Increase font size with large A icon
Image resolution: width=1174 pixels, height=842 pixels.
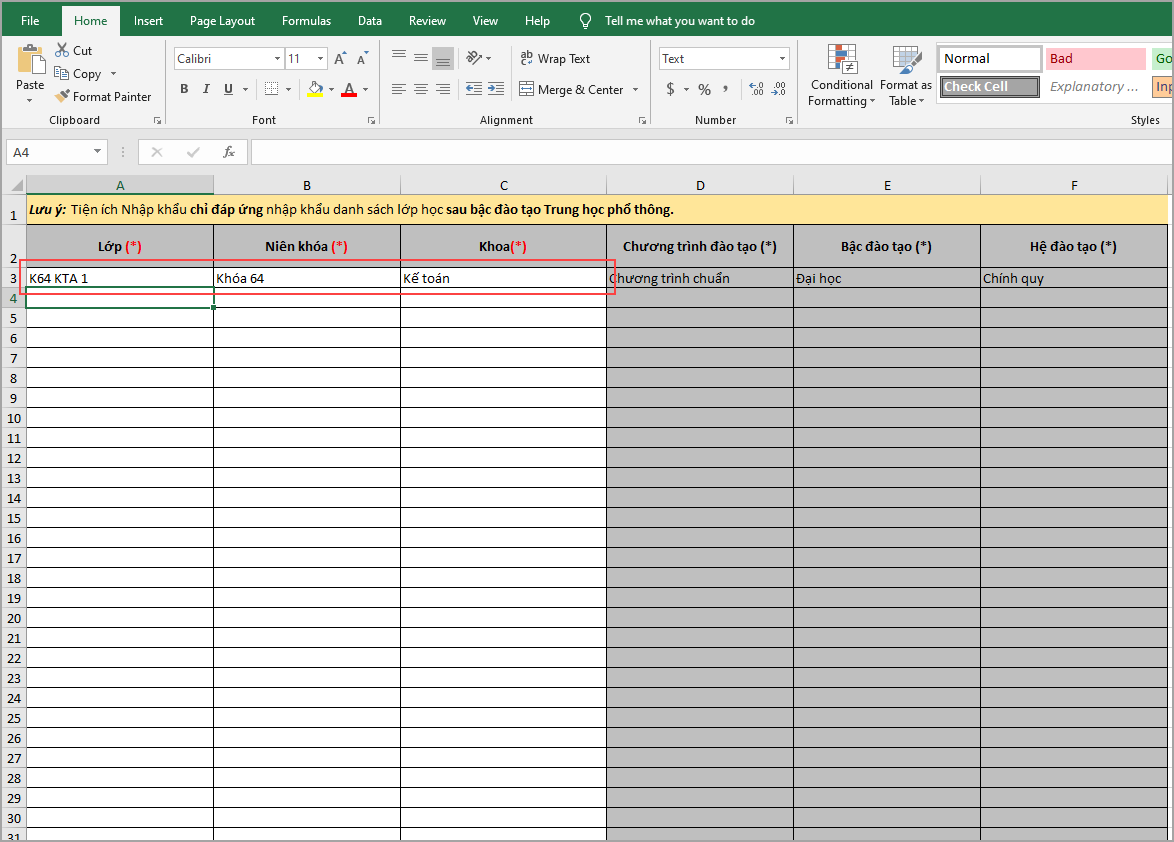340,58
